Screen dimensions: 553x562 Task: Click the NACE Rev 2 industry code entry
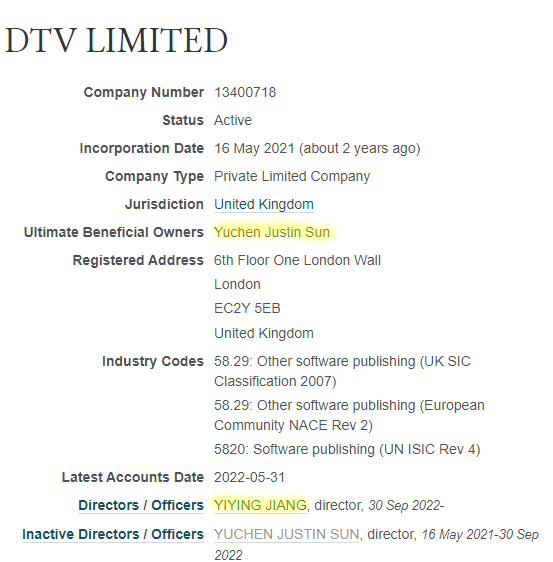[x=349, y=415]
